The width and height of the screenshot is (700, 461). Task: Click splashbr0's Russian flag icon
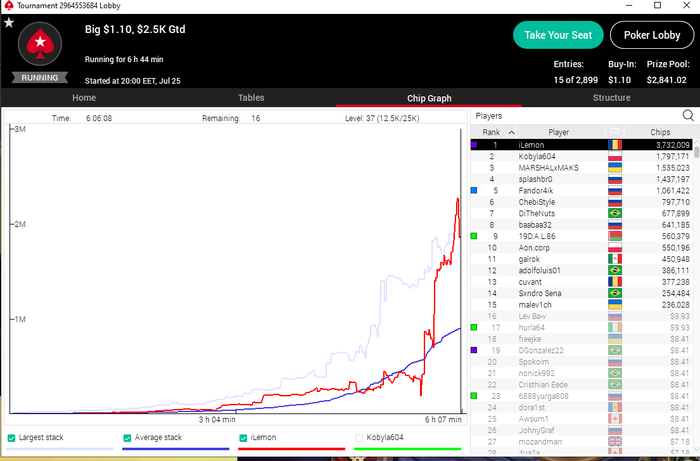(615, 179)
